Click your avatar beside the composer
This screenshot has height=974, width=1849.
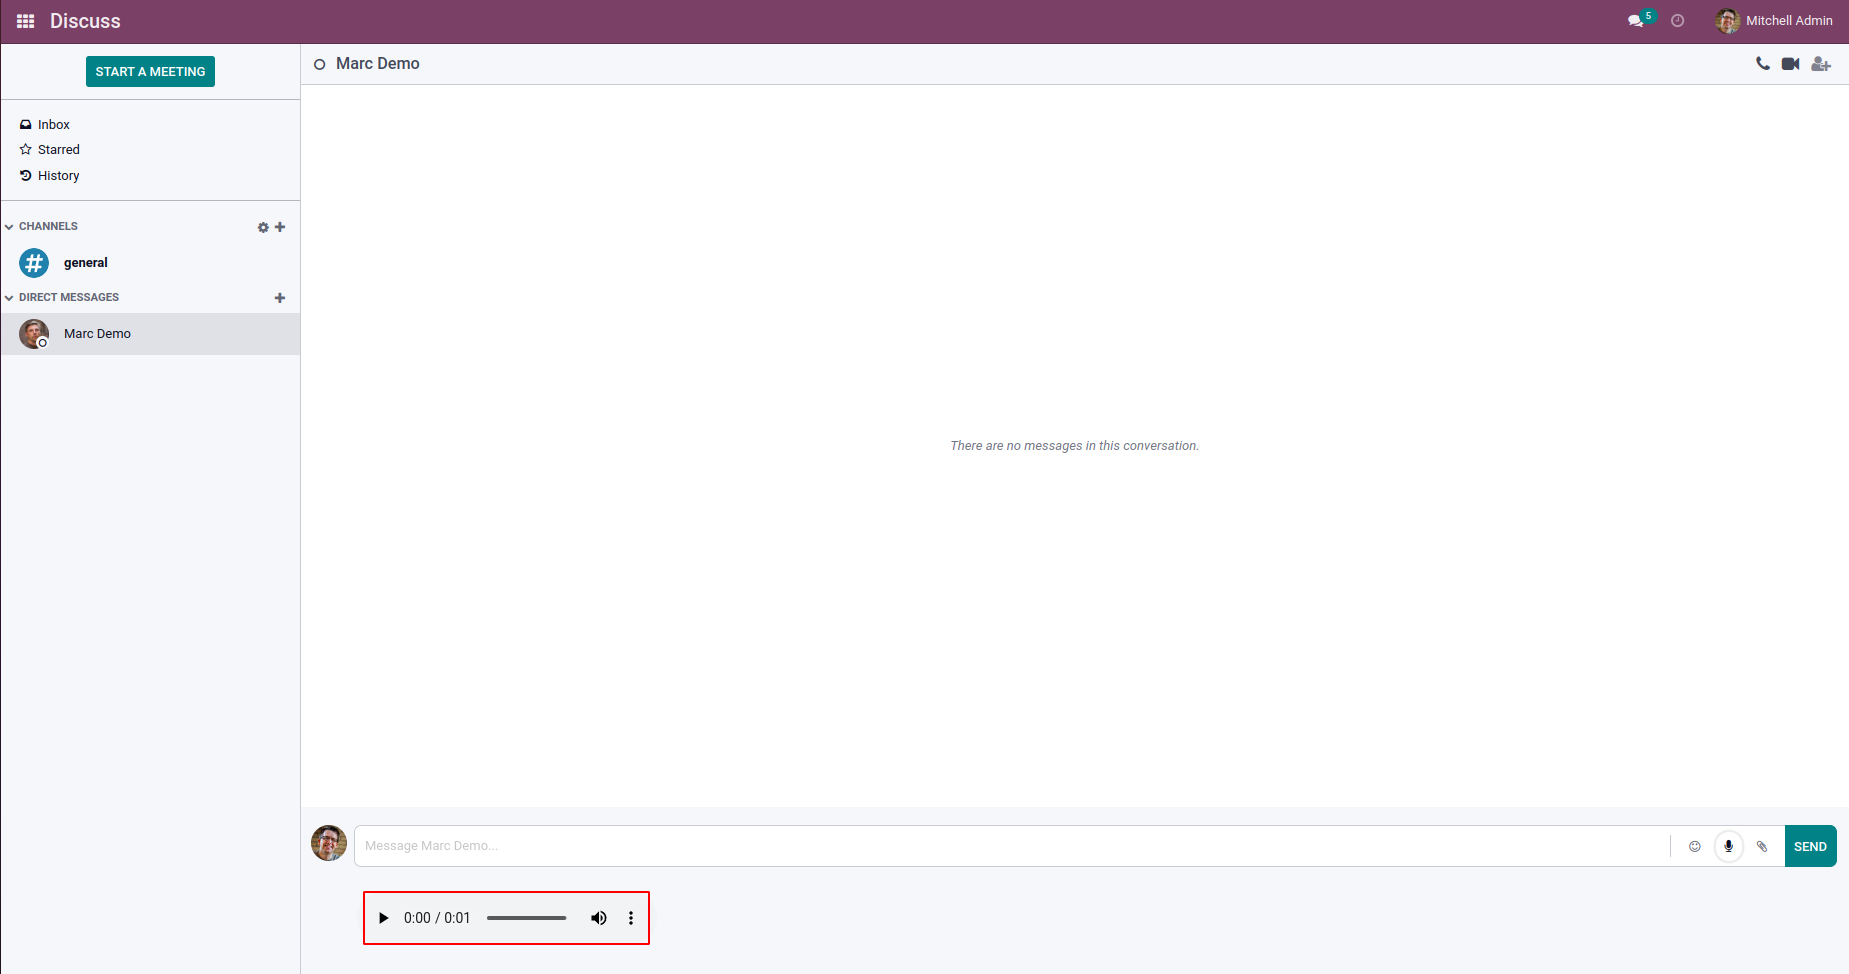(x=329, y=843)
